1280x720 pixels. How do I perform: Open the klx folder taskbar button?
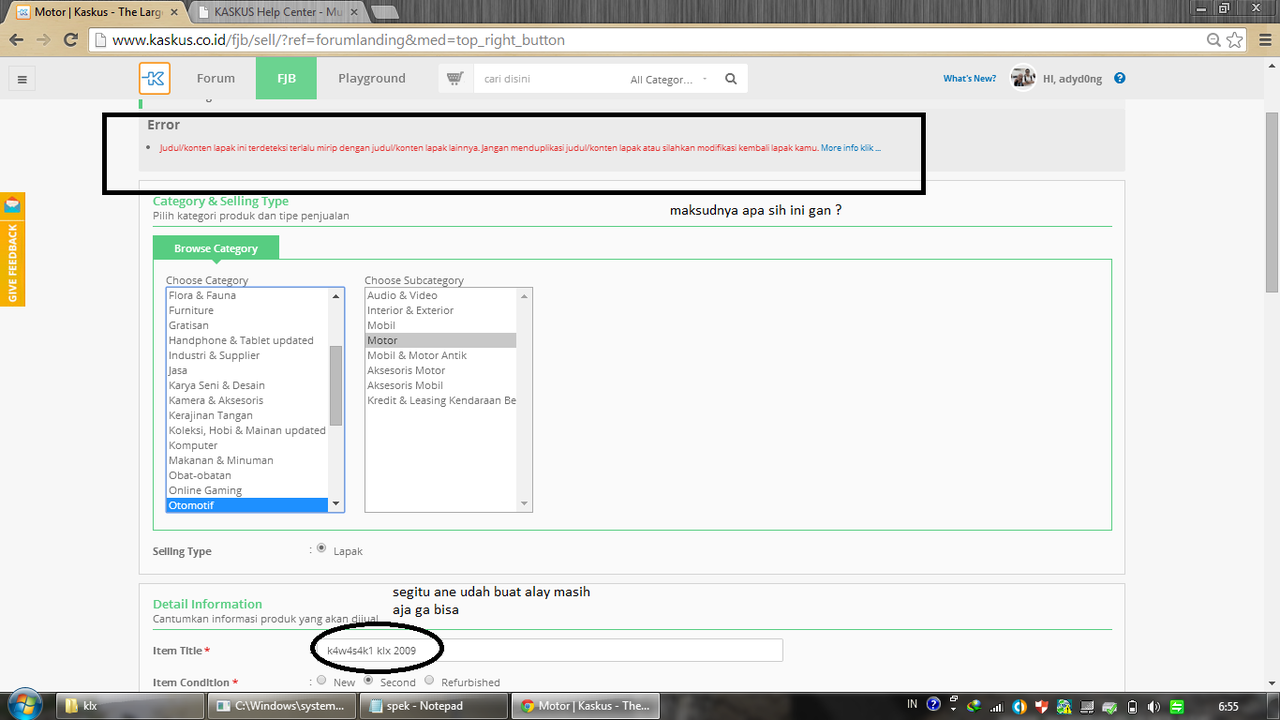(x=131, y=705)
